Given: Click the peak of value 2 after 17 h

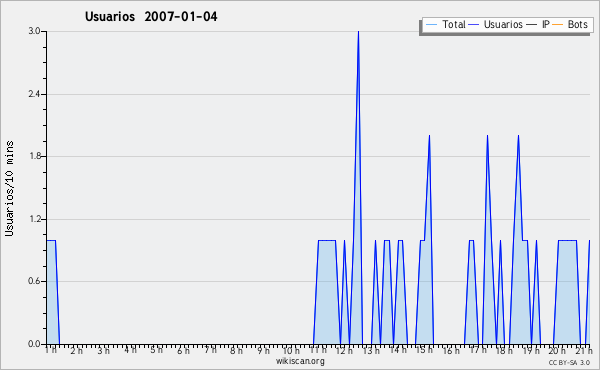Looking at the screenshot, I should 487,136.
